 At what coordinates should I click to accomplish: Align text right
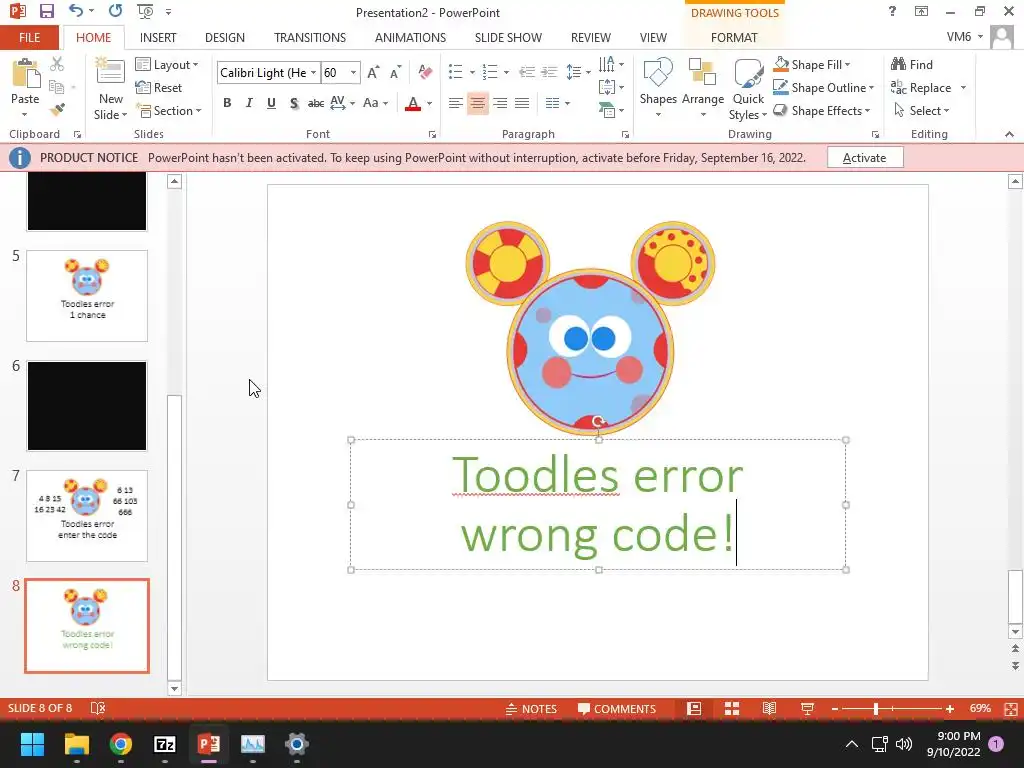(500, 103)
